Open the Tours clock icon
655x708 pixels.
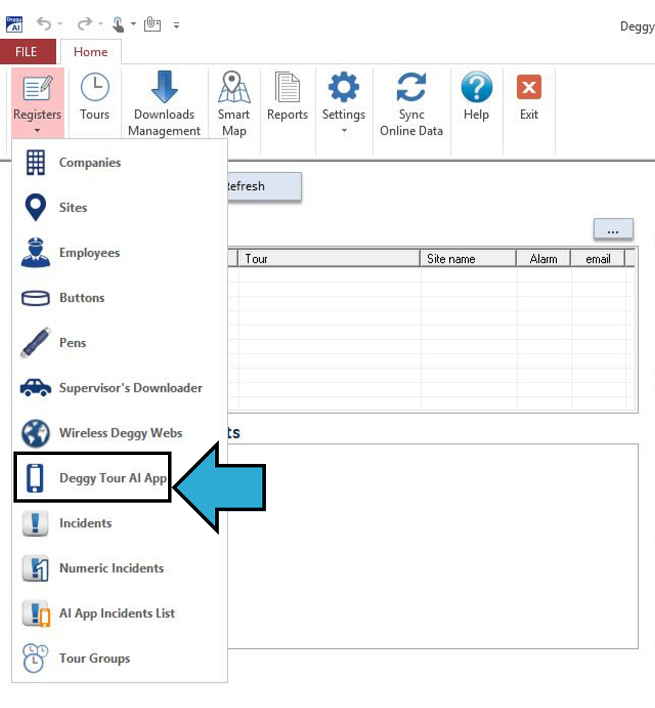(94, 87)
